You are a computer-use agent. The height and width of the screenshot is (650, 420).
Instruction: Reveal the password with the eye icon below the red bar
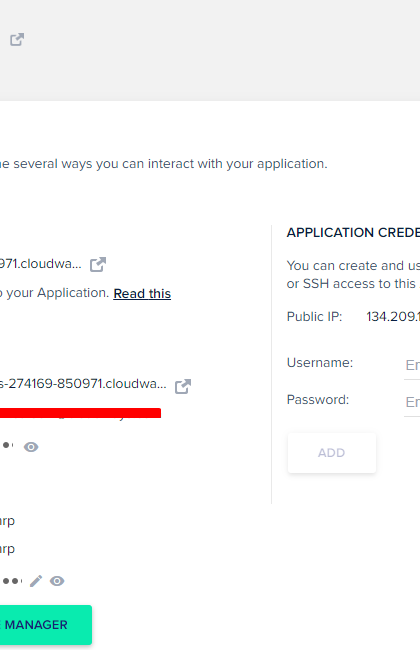coord(31,447)
